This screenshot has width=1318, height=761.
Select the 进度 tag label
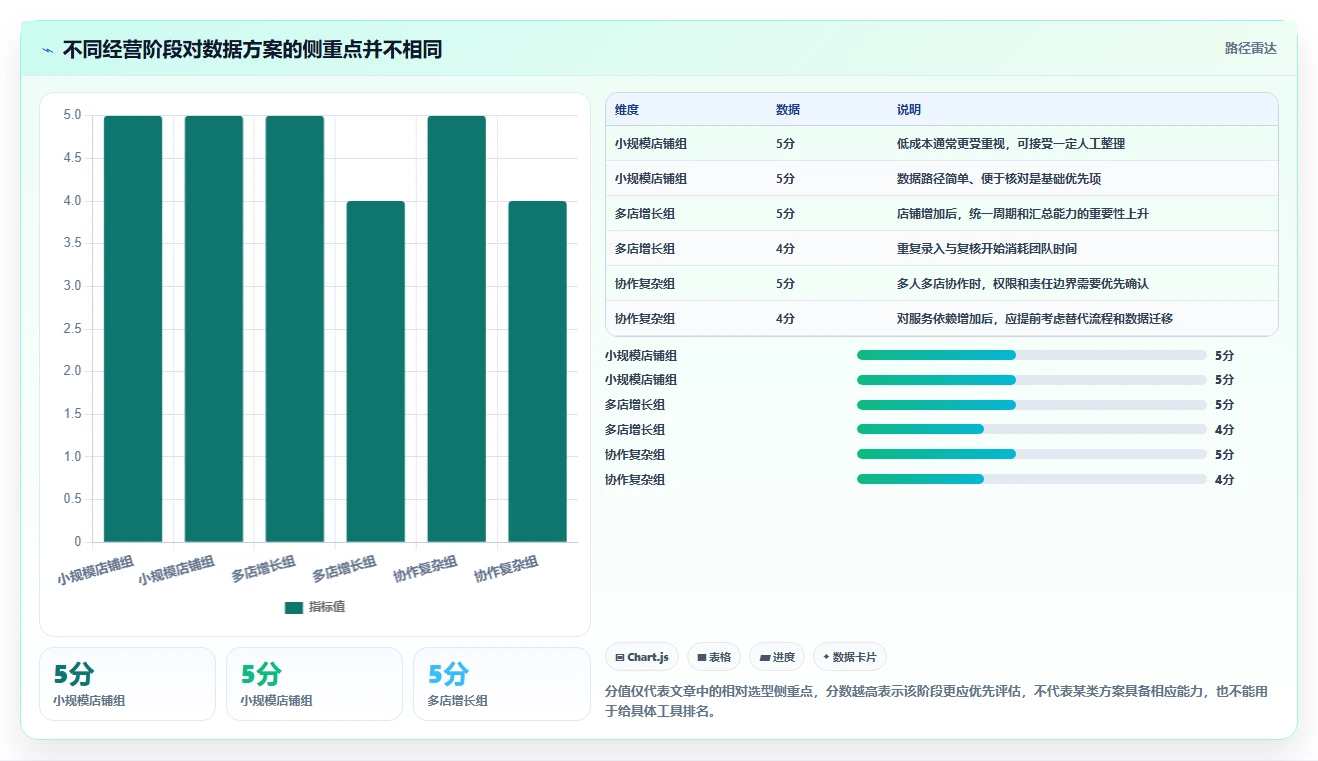tap(784, 657)
